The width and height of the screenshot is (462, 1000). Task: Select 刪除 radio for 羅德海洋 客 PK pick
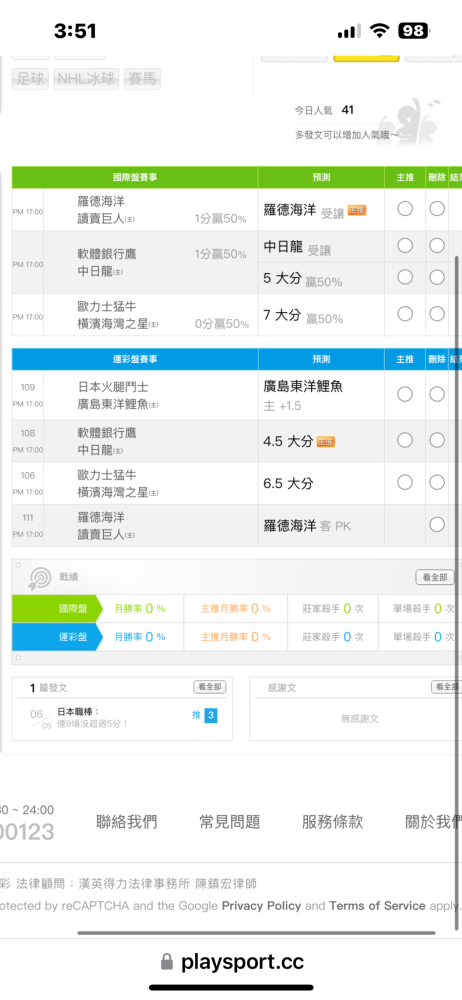click(x=436, y=524)
